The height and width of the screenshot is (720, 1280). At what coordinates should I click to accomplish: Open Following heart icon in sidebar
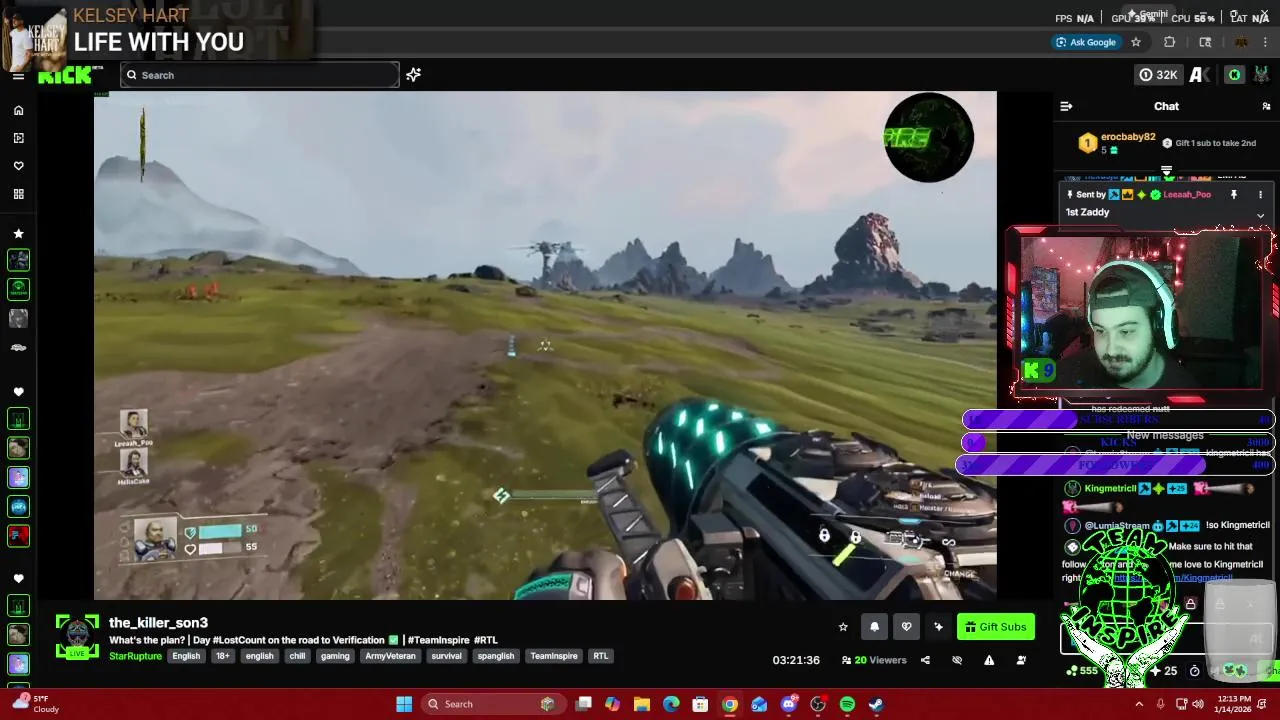pos(18,166)
